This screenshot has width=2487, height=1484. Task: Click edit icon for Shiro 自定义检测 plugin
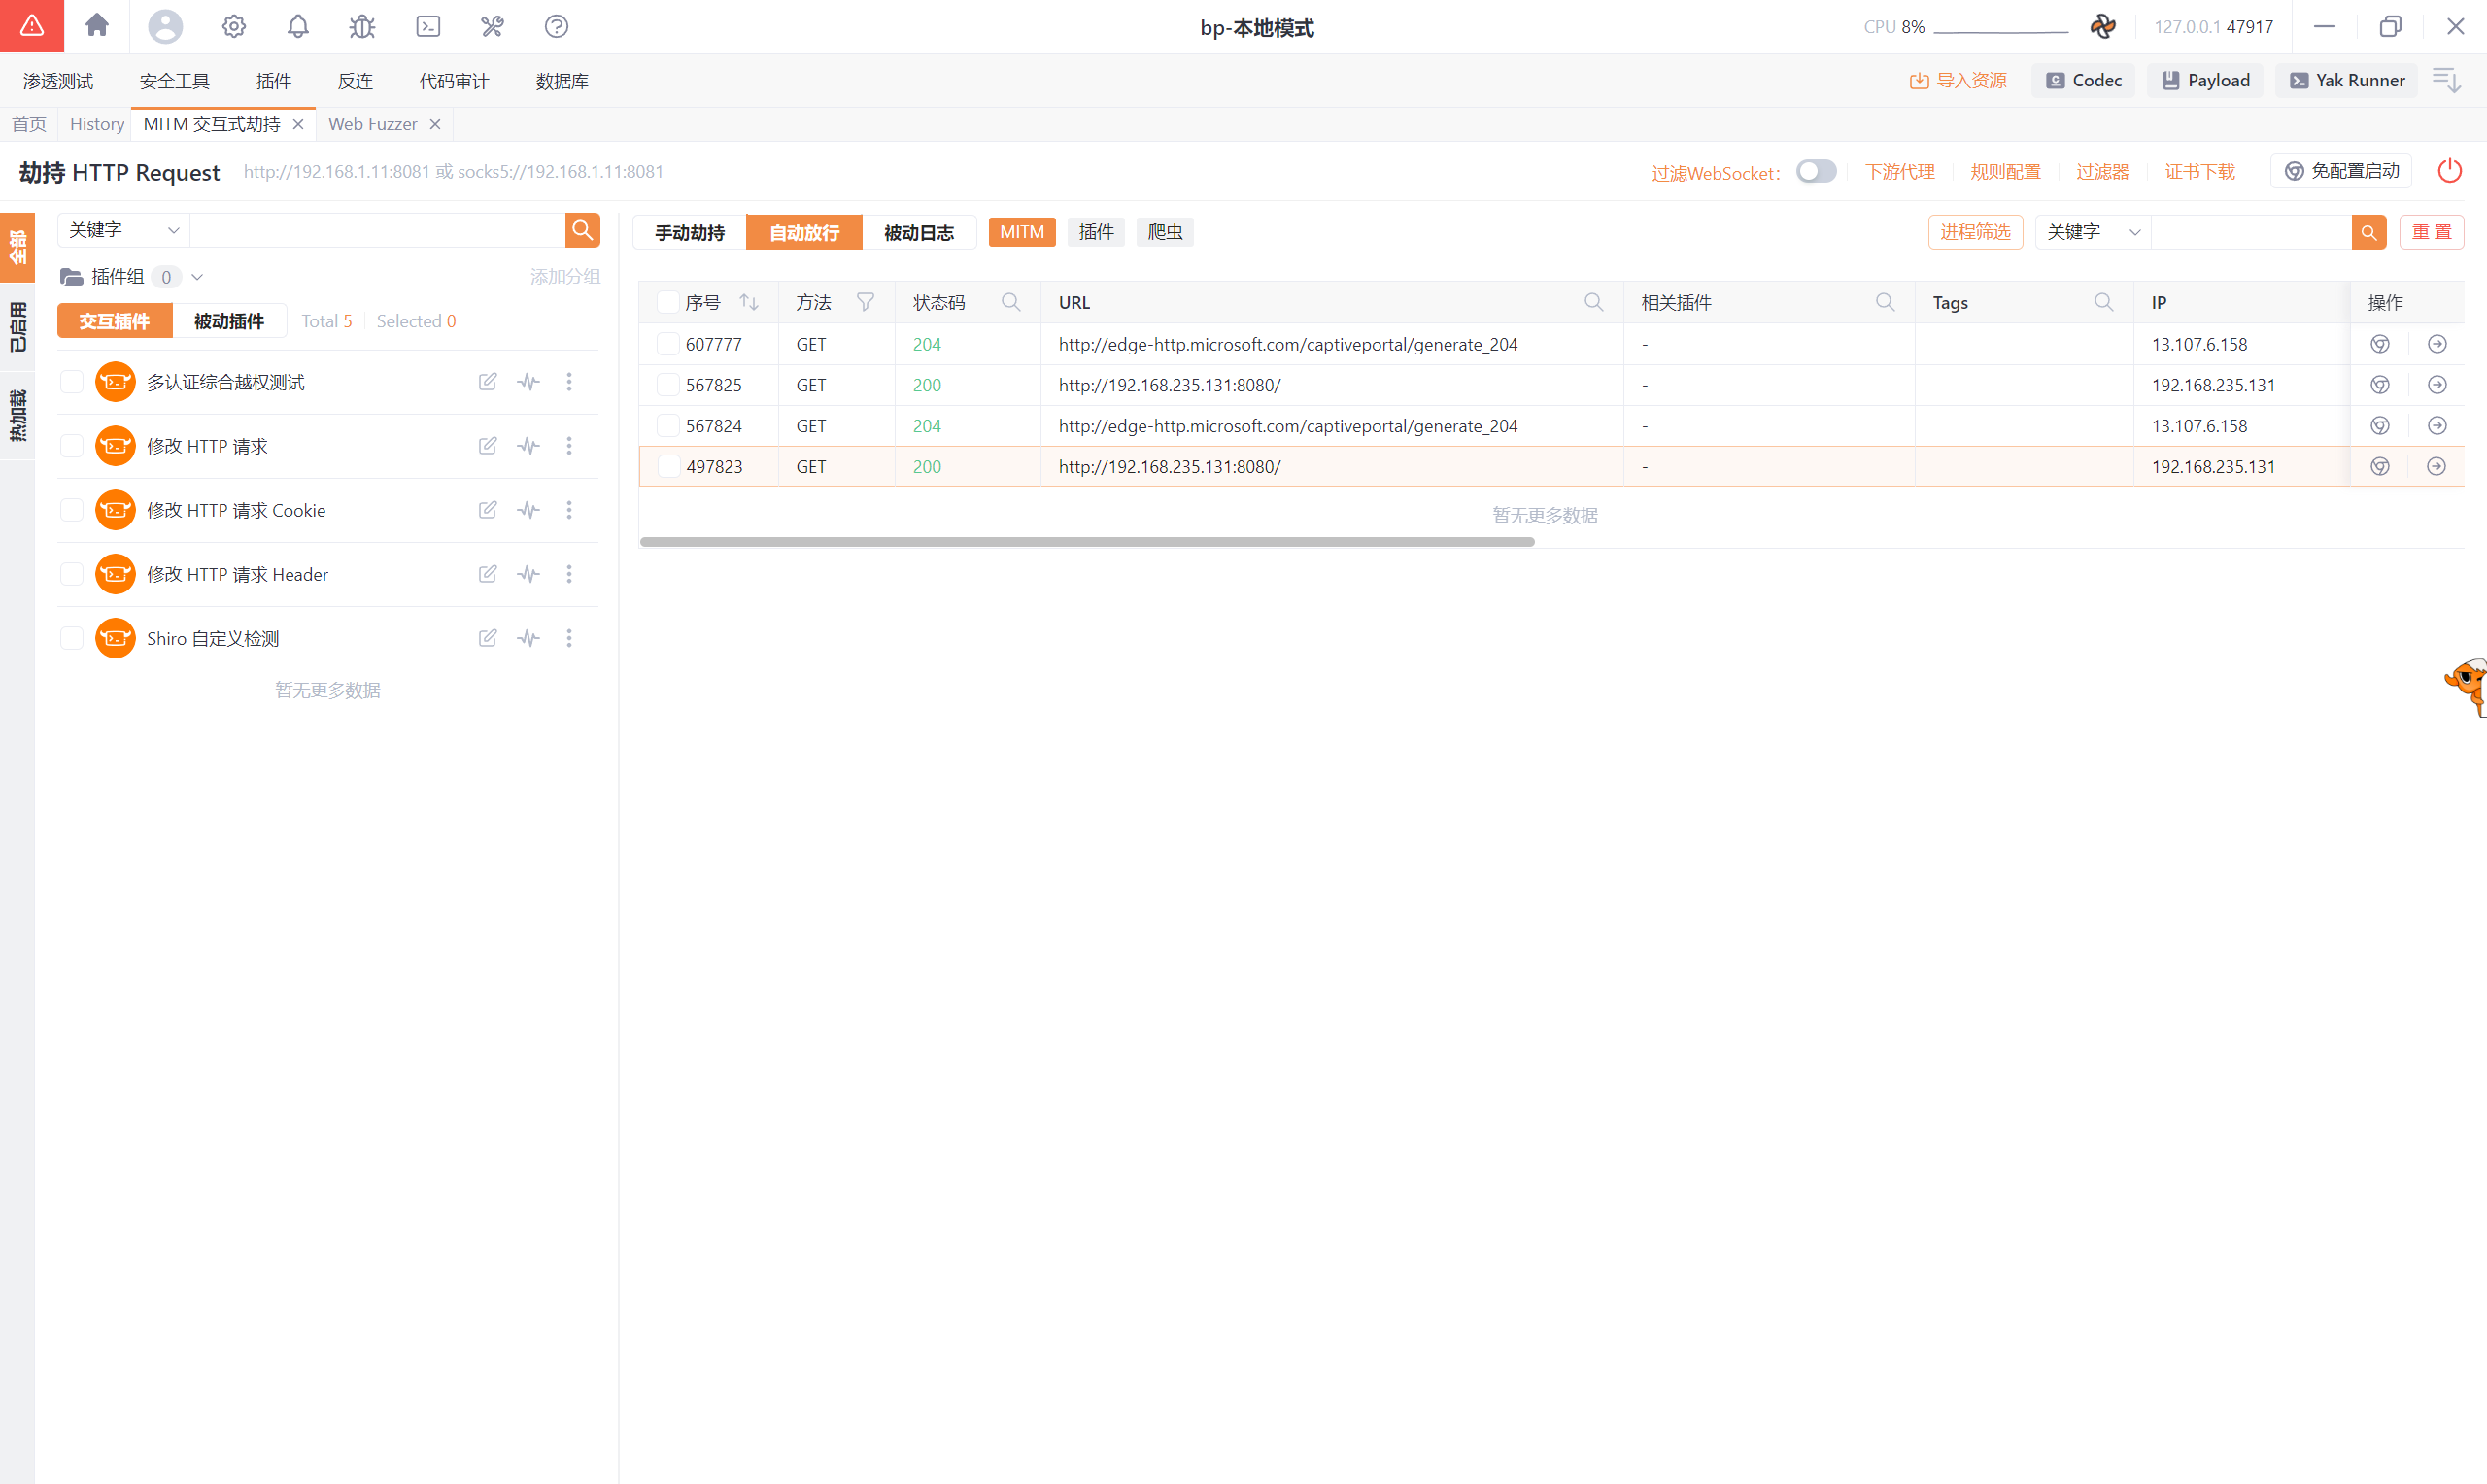point(487,638)
